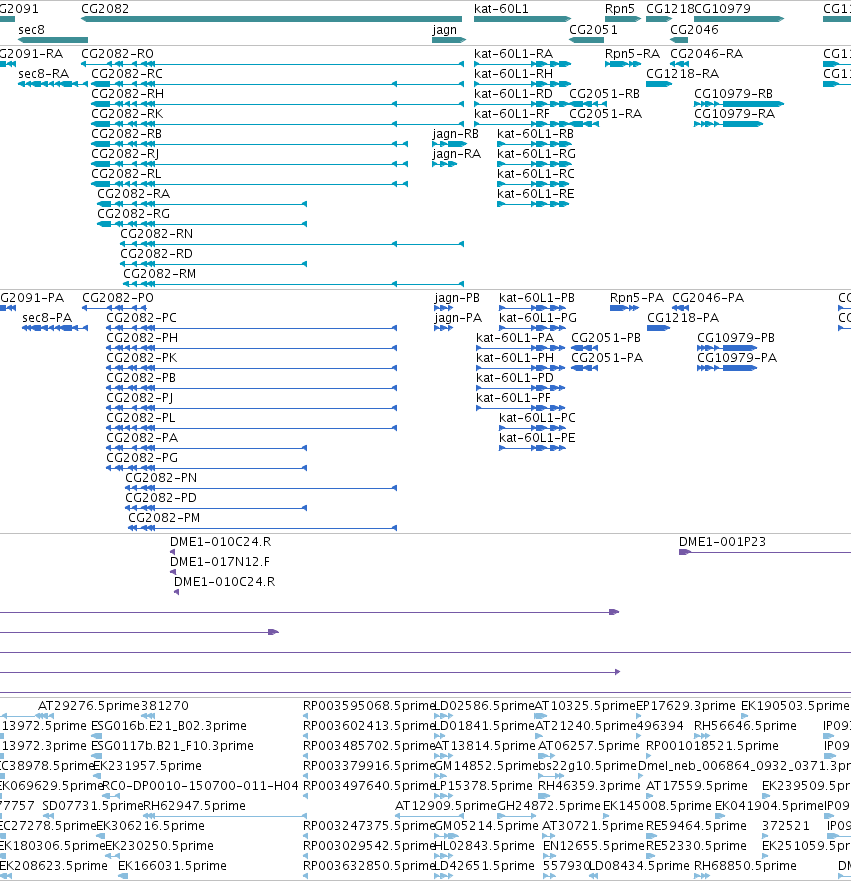Select transcript kat-60L1-RA
The height and width of the screenshot is (881, 851).
[x=522, y=64]
